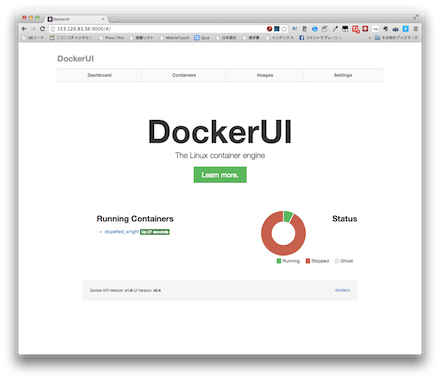The width and height of the screenshot is (440, 380).
Task: Open the 画像リスト bookmark
Action: coord(141,38)
